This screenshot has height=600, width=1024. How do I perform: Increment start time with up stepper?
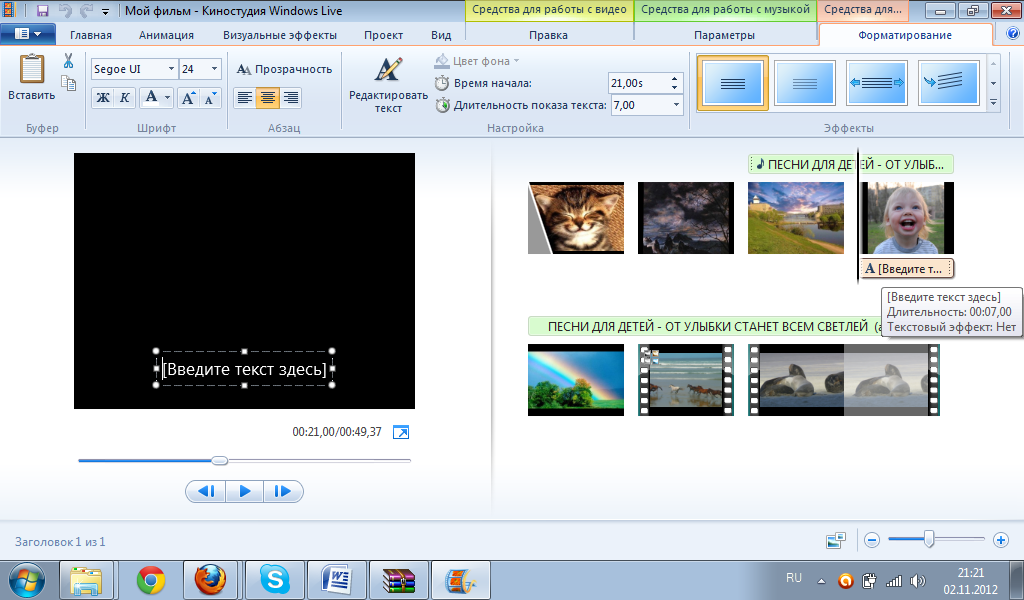675,78
